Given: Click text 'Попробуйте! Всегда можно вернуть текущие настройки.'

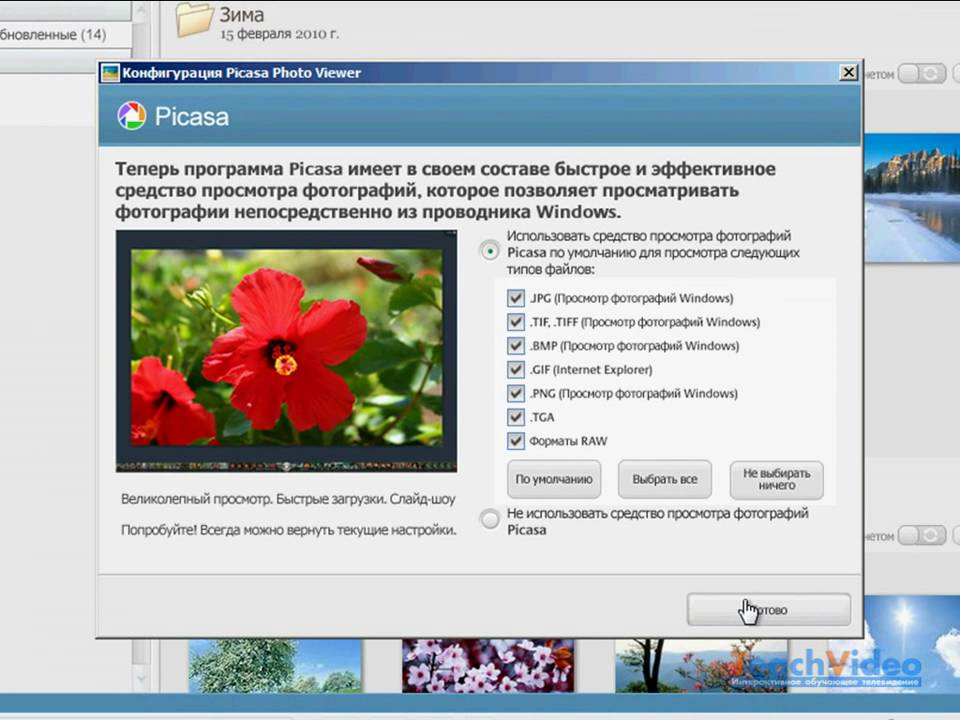Looking at the screenshot, I should pyautogui.click(x=289, y=530).
